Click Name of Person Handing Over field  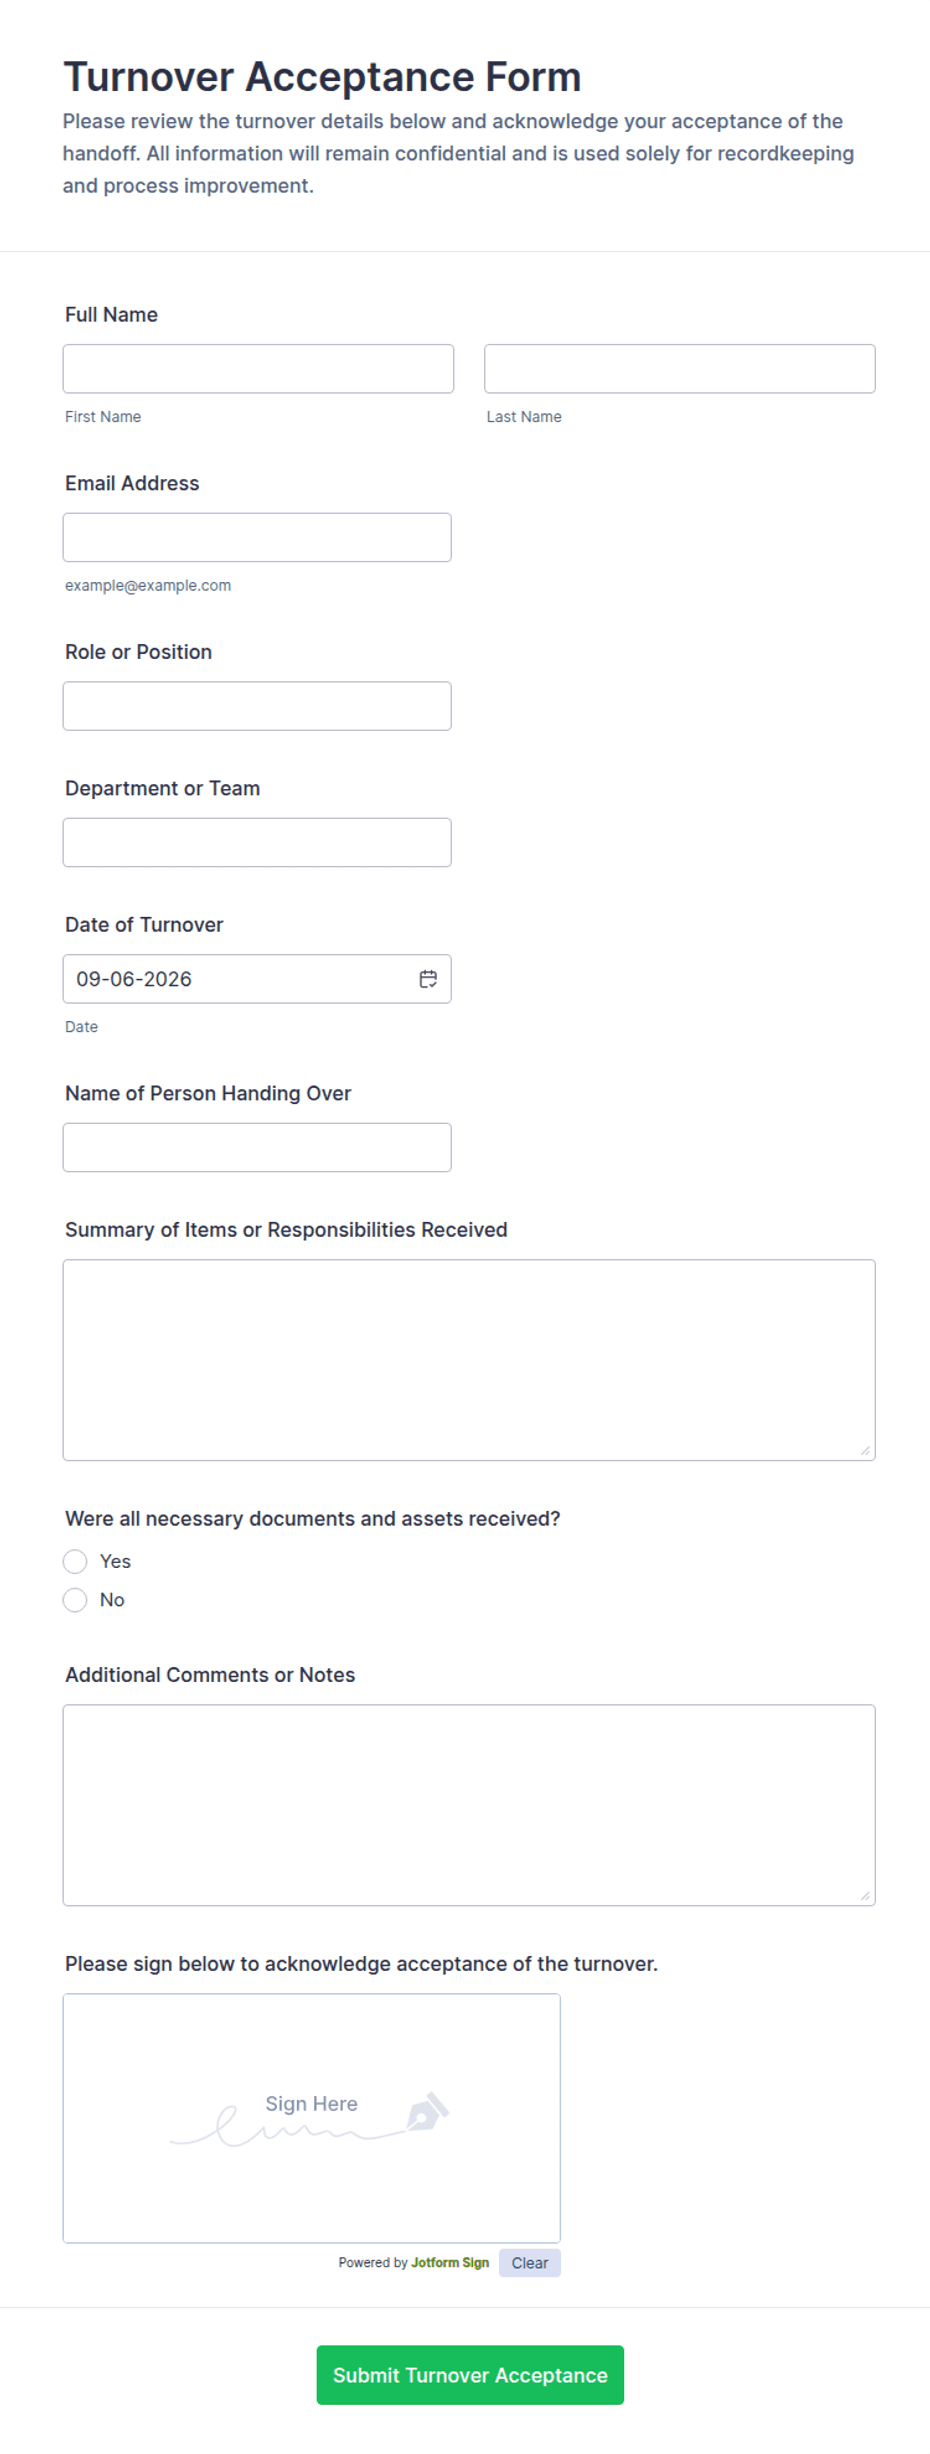point(257,1147)
